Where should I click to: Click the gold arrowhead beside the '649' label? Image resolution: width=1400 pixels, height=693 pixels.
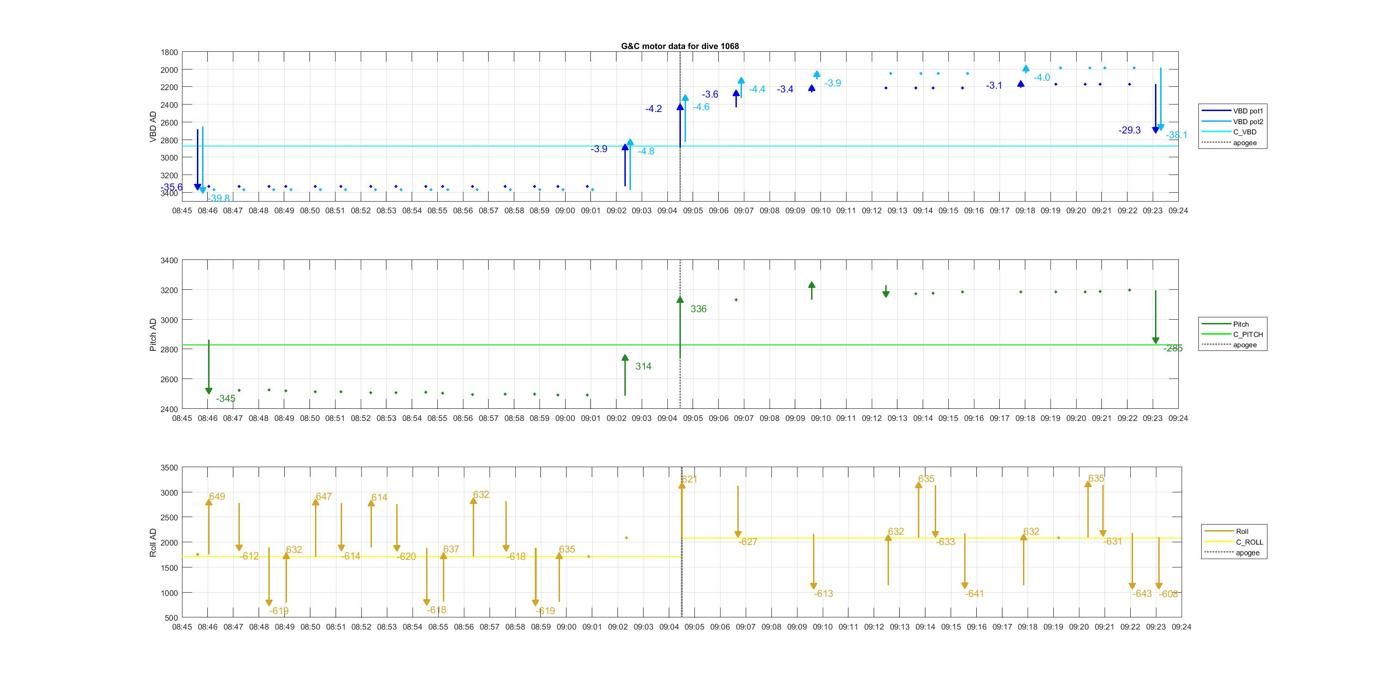tap(209, 502)
